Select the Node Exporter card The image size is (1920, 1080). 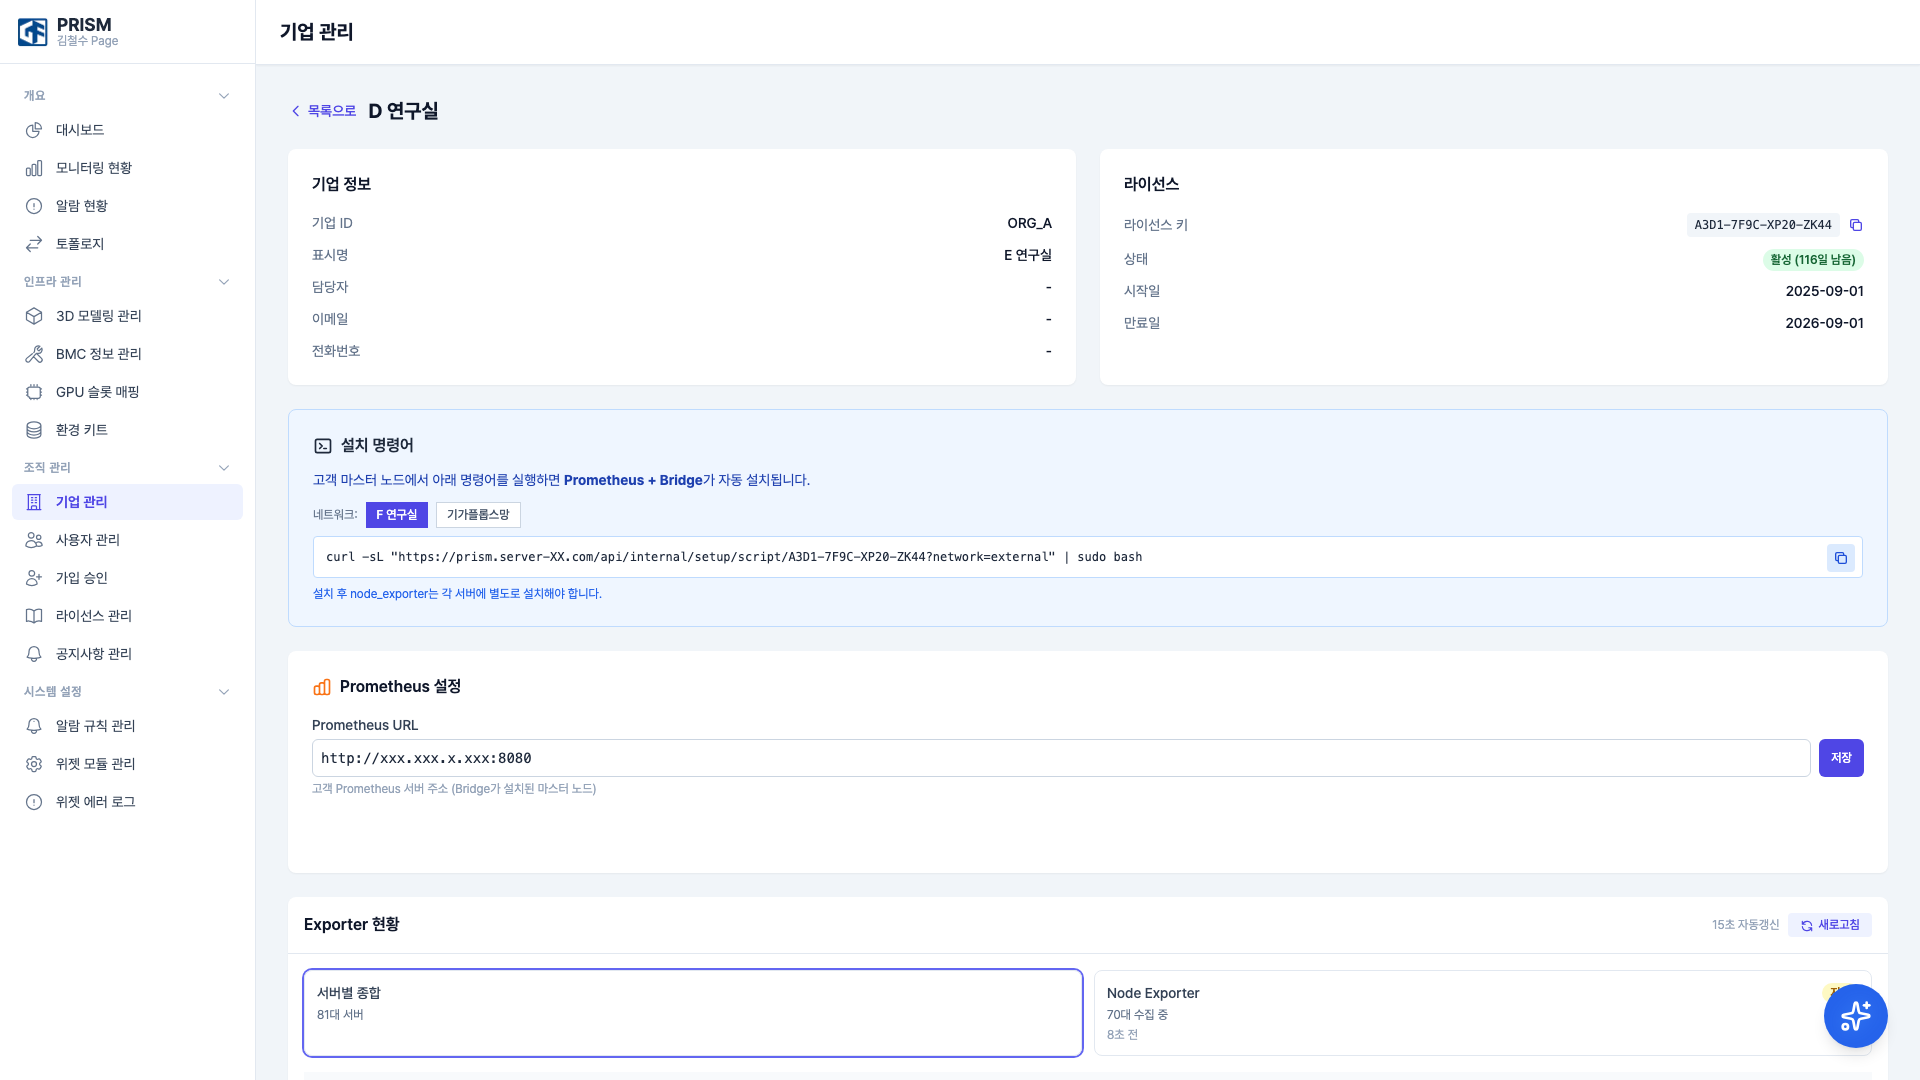pyautogui.click(x=1483, y=1013)
